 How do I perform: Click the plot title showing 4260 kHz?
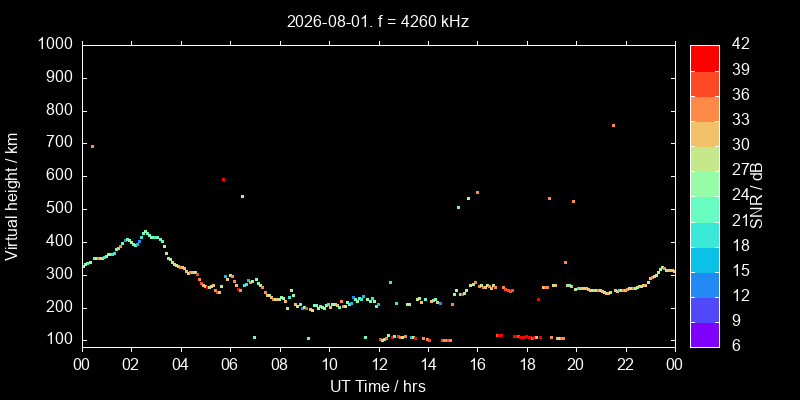[x=378, y=21]
